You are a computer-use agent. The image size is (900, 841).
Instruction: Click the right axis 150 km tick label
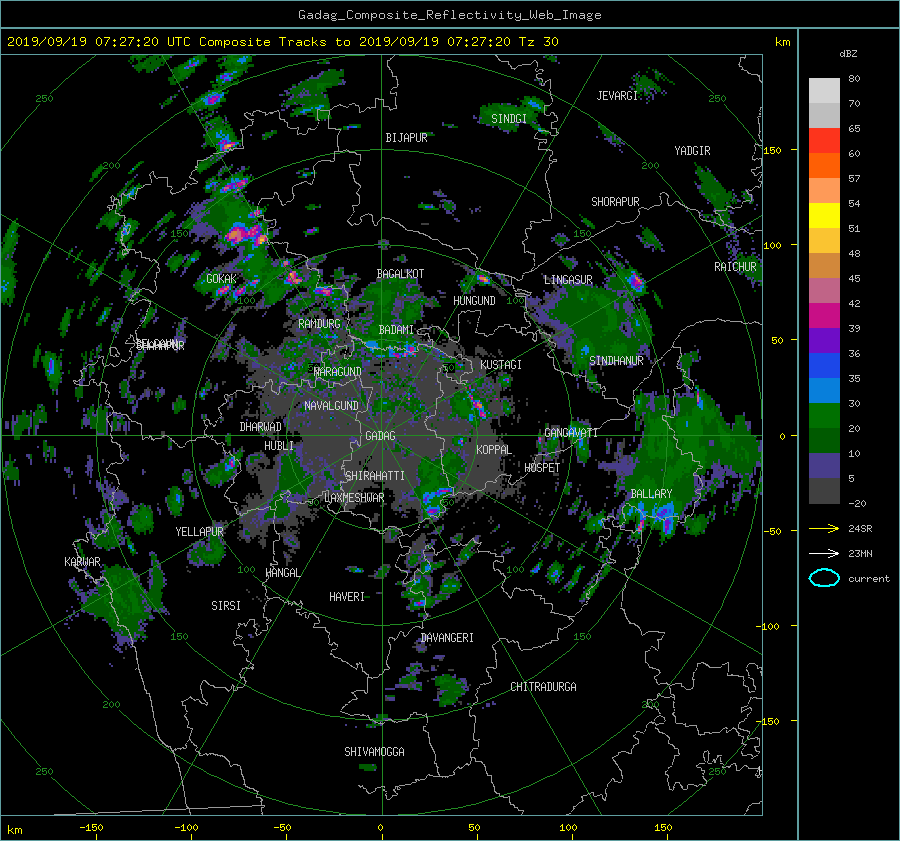[x=773, y=150]
